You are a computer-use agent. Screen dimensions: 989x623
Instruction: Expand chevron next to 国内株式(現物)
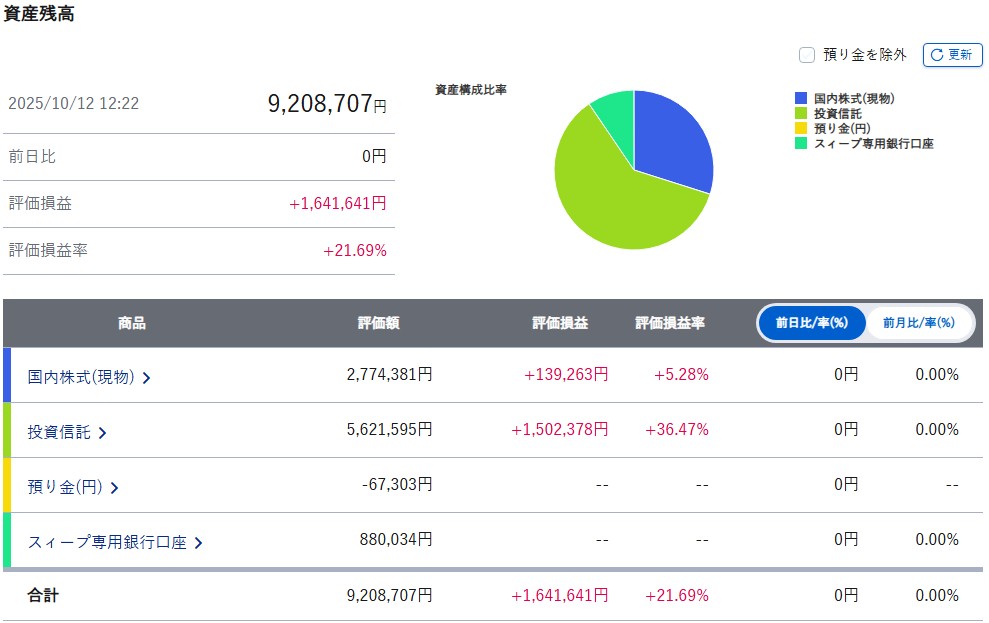(147, 378)
